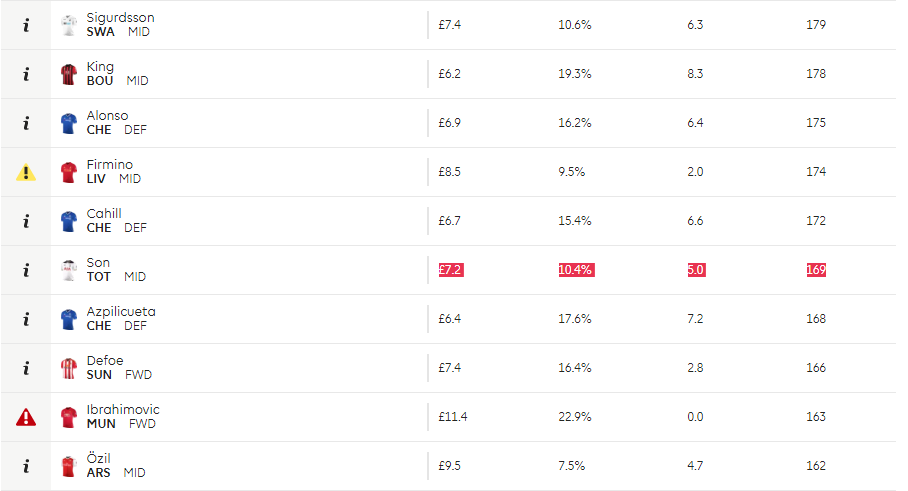Open the info icon for Özil

coord(26,466)
